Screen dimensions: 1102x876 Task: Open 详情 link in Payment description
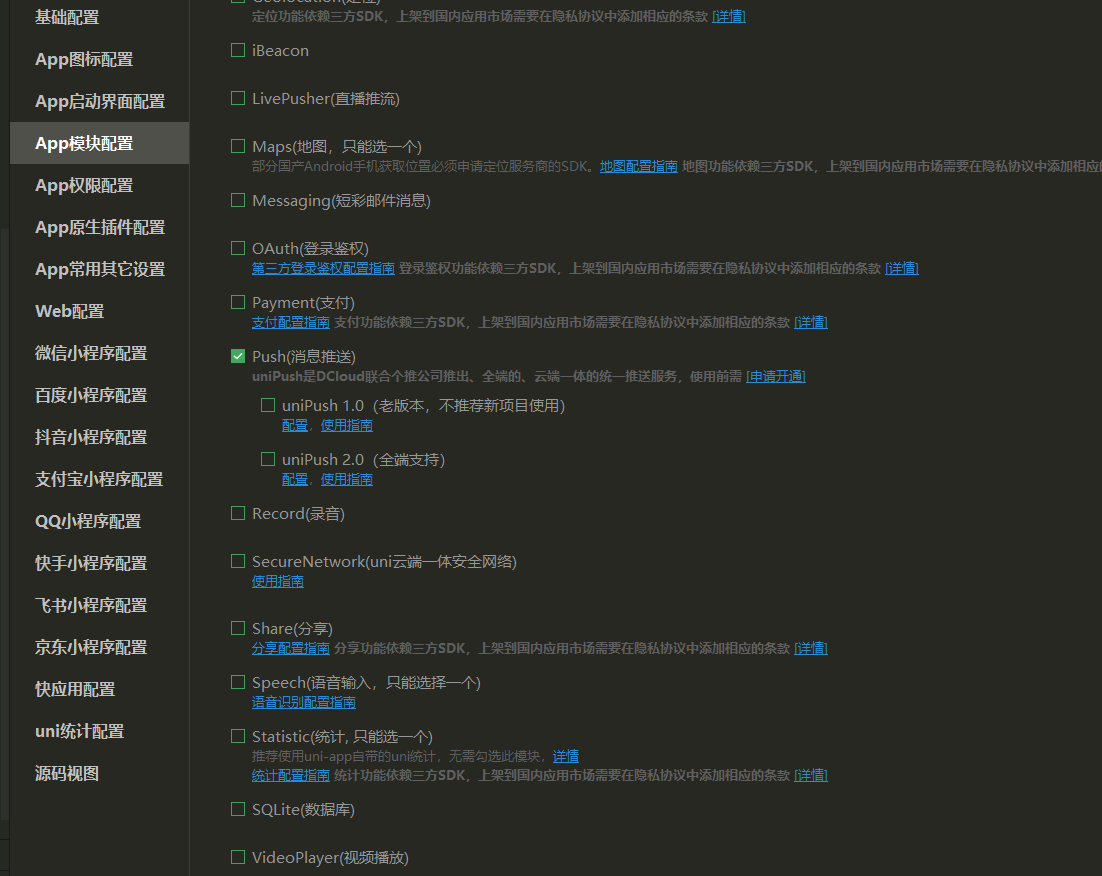pos(811,322)
